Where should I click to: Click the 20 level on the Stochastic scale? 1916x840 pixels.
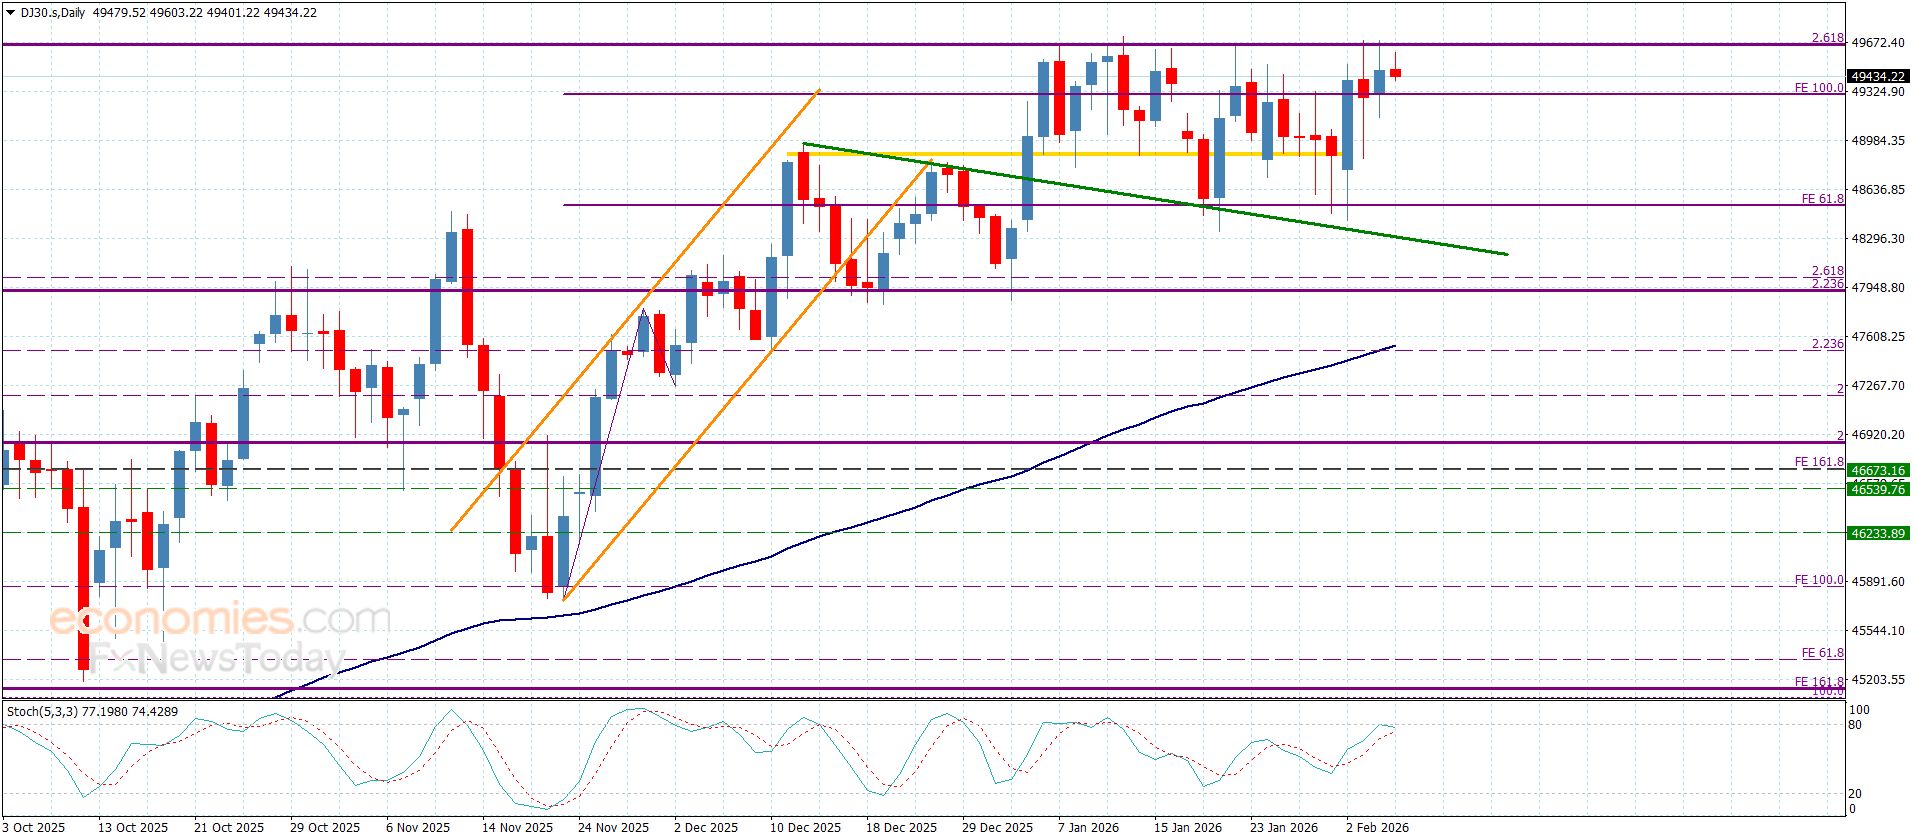pos(1855,794)
